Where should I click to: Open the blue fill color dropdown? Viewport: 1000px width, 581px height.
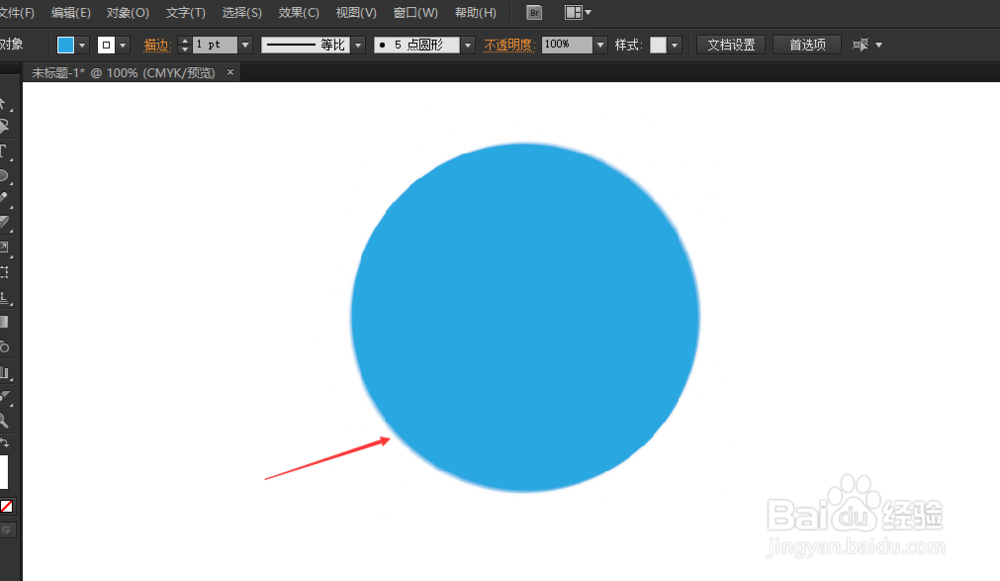click(82, 45)
